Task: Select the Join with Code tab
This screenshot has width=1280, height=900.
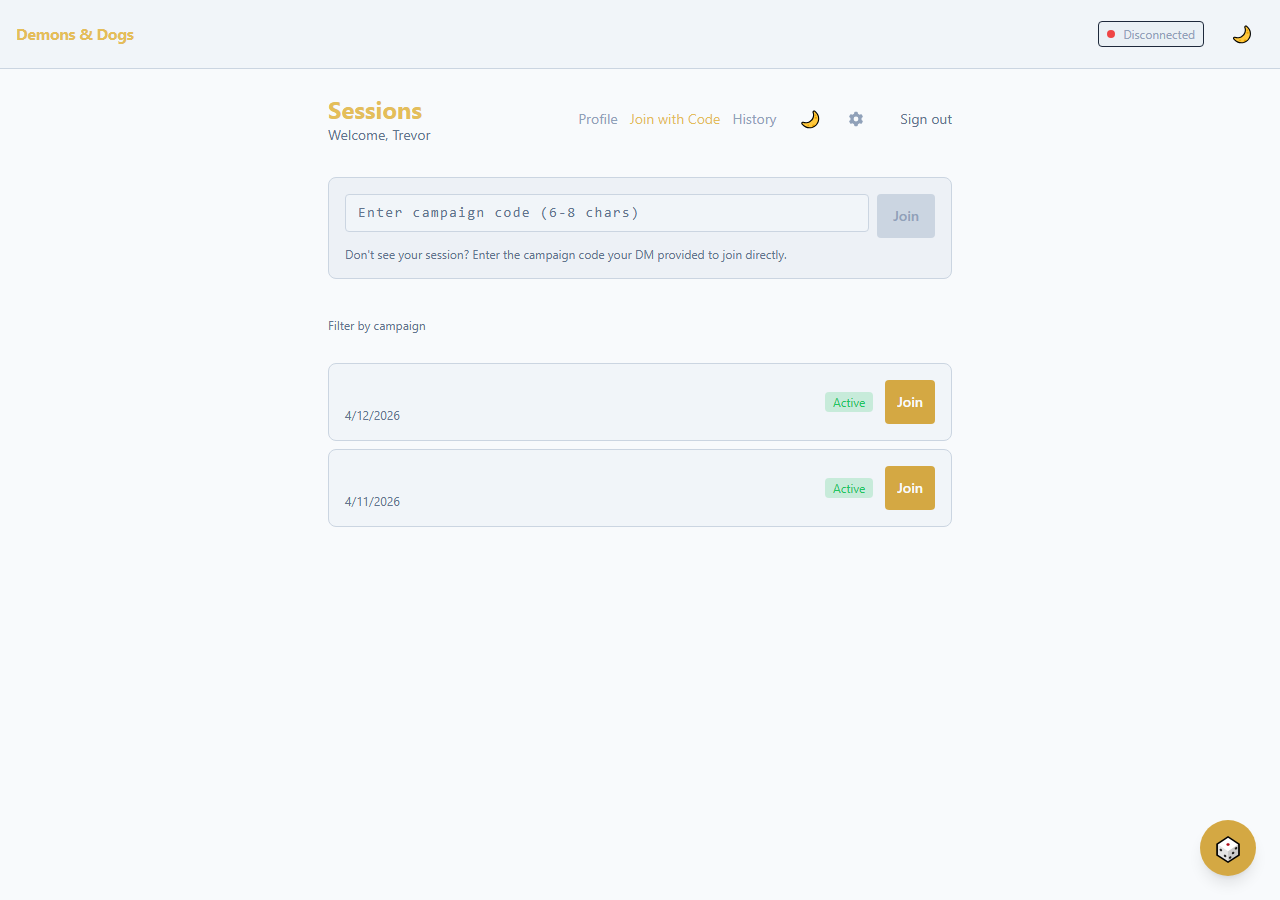Action: click(x=675, y=119)
